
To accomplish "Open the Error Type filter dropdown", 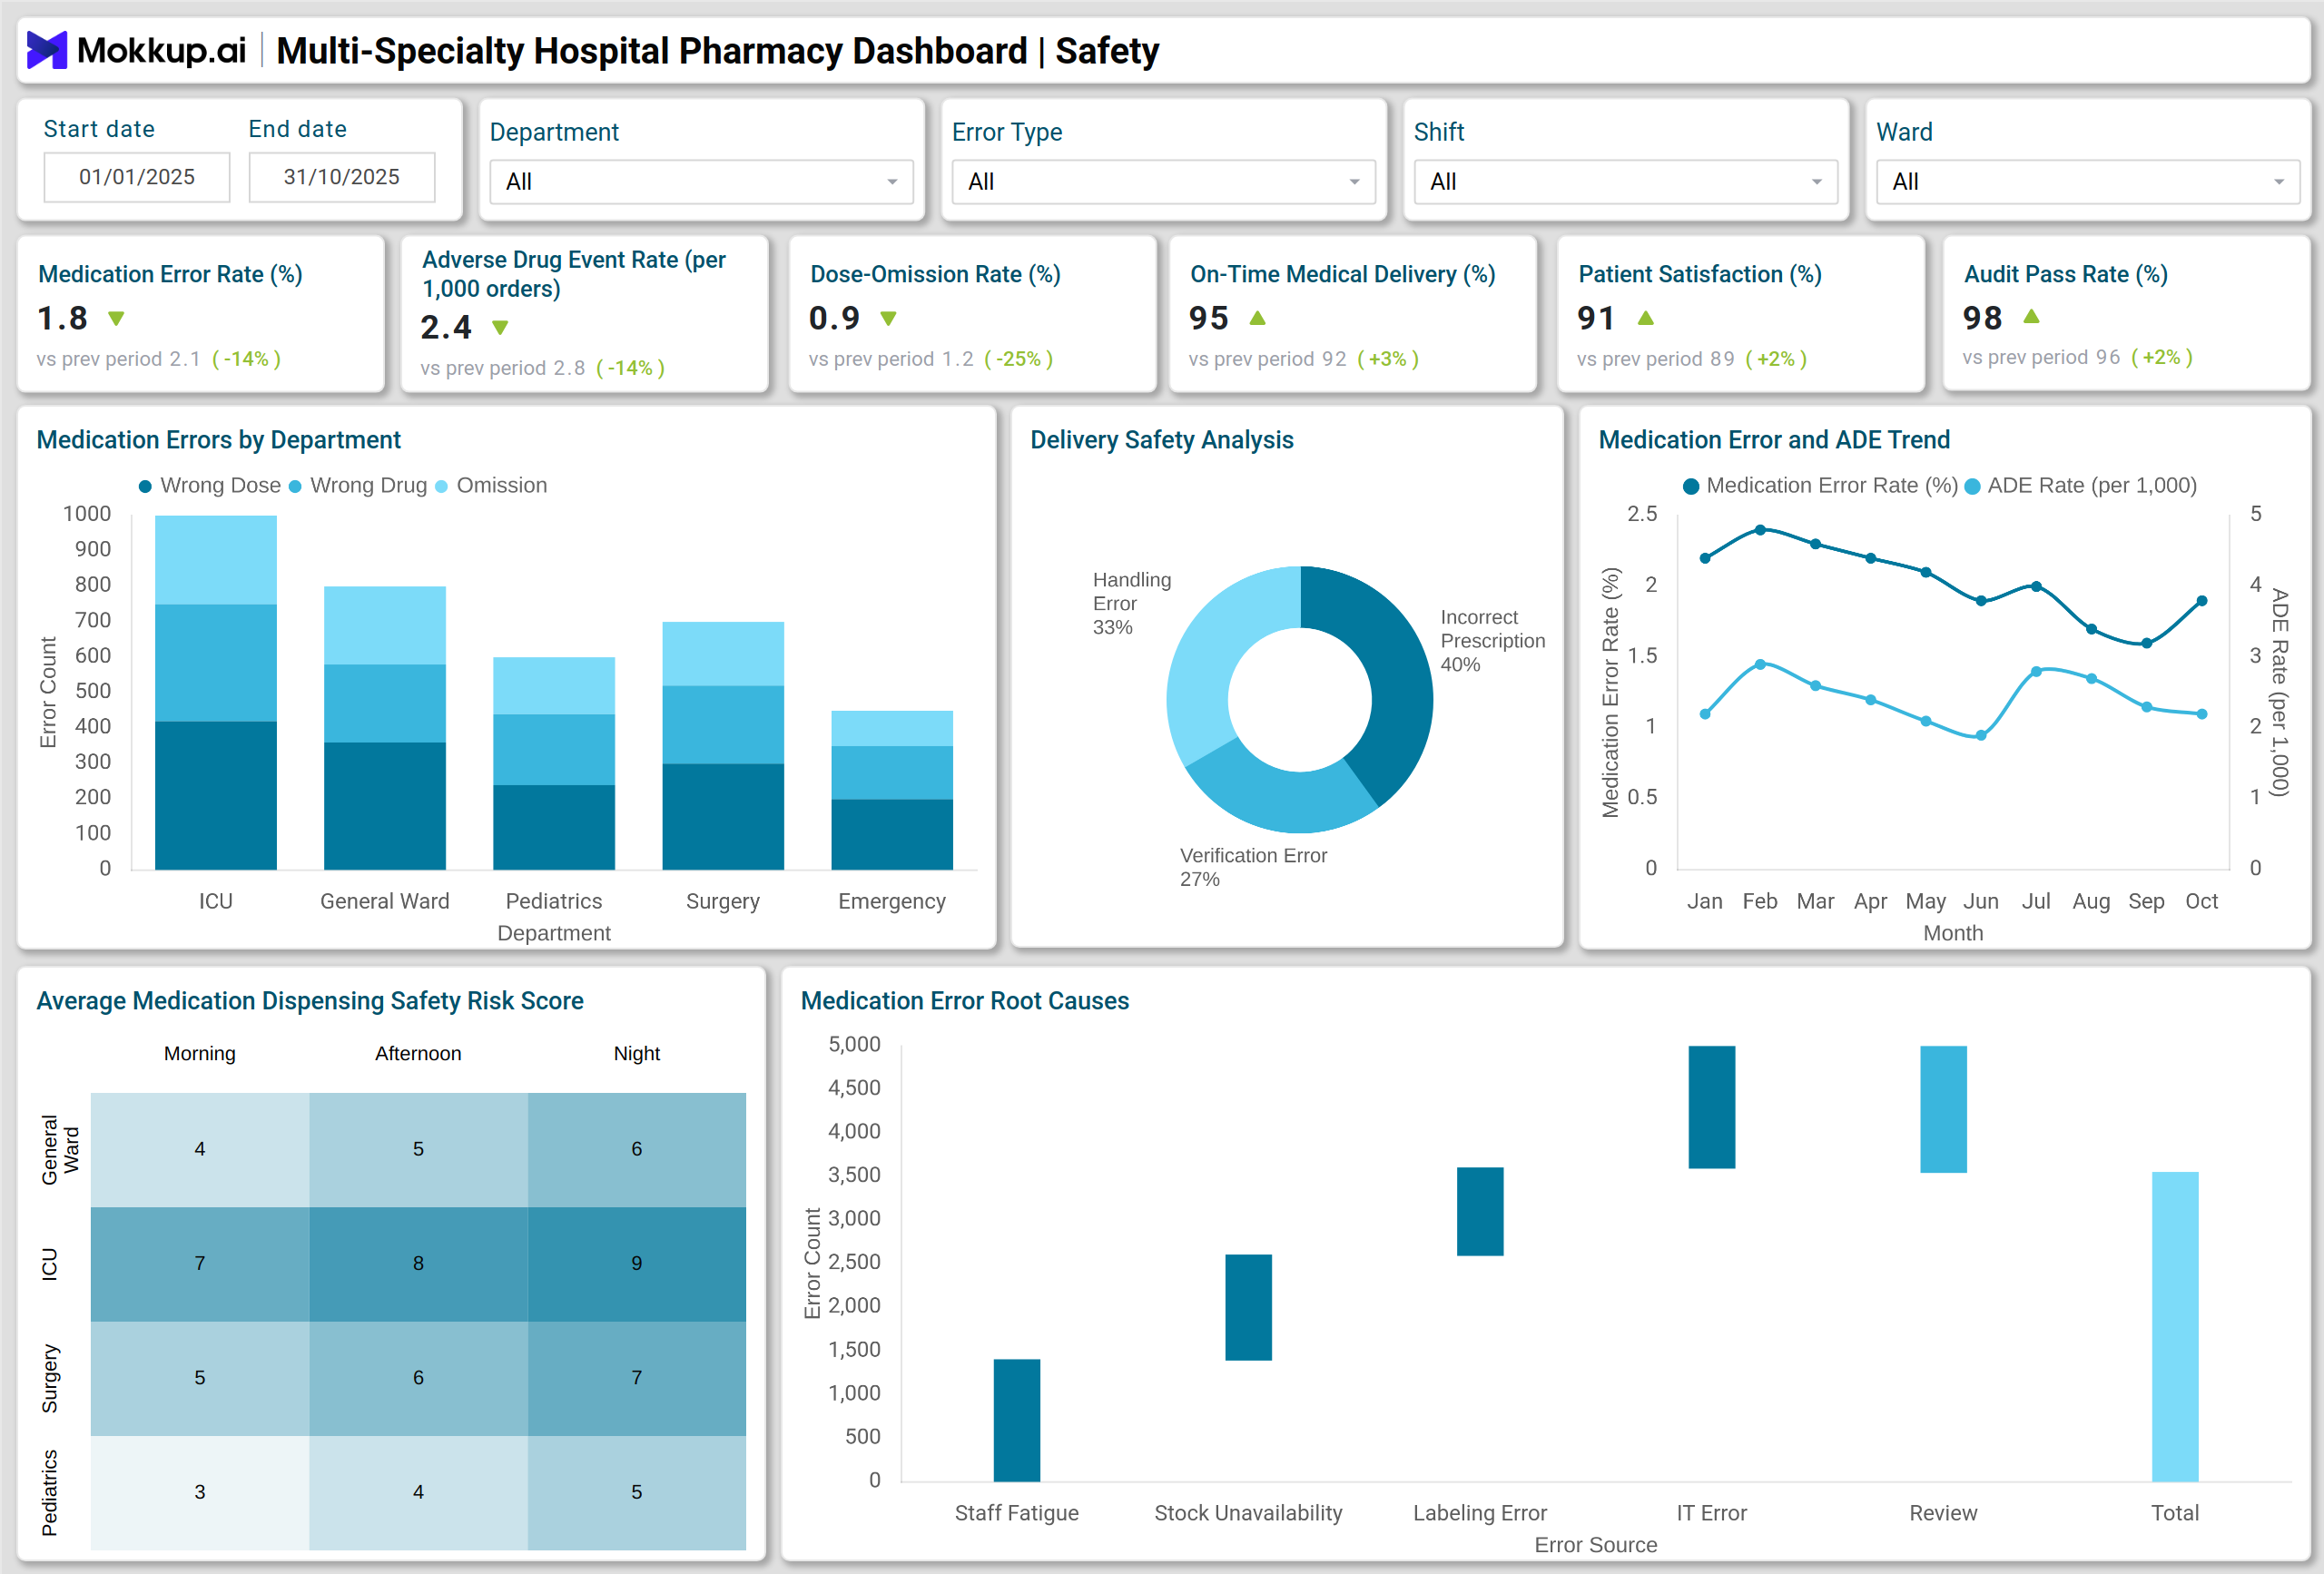I will coord(1164,182).
